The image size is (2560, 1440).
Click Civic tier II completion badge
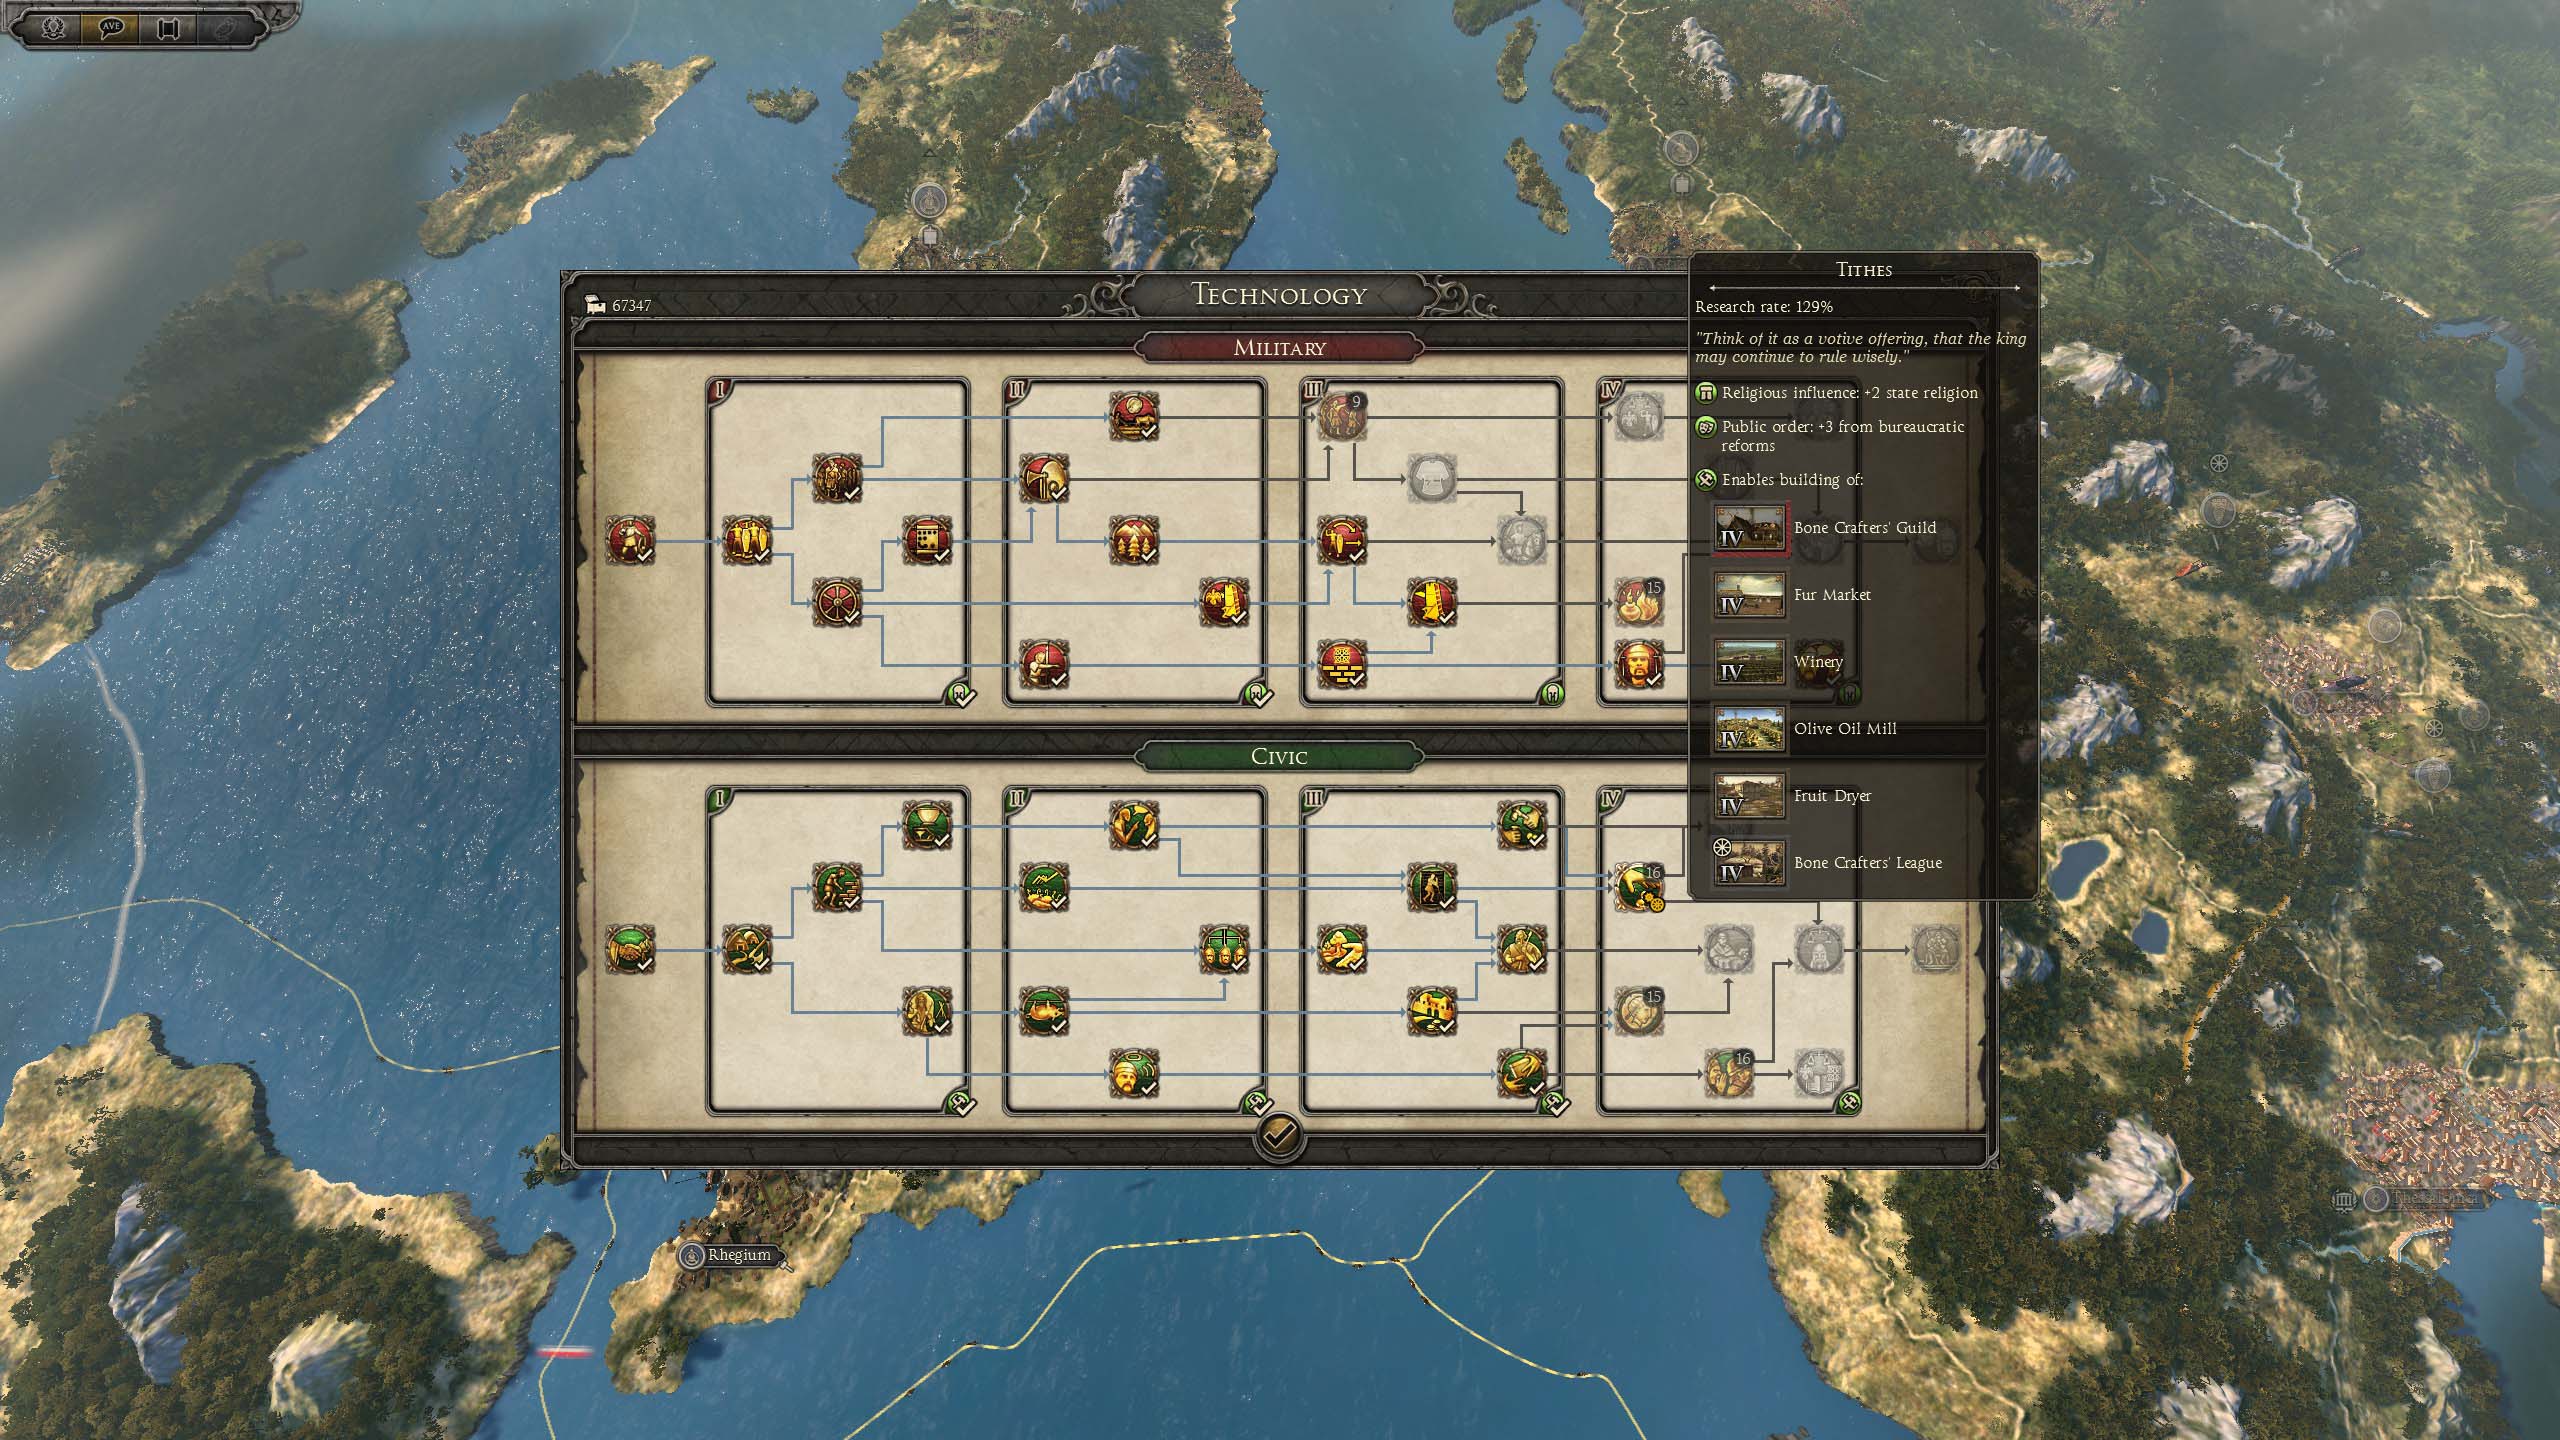[1258, 1103]
